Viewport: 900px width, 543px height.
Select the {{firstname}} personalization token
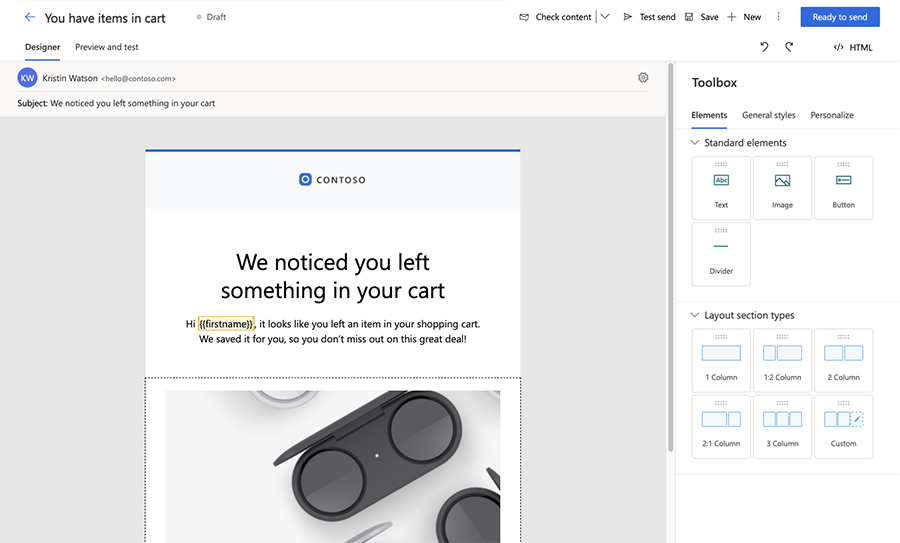click(226, 324)
